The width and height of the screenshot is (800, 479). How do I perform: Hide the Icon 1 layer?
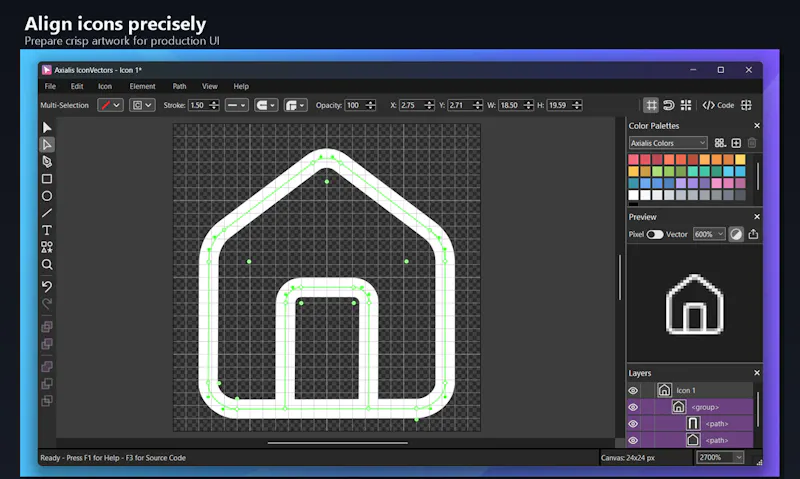(x=633, y=391)
